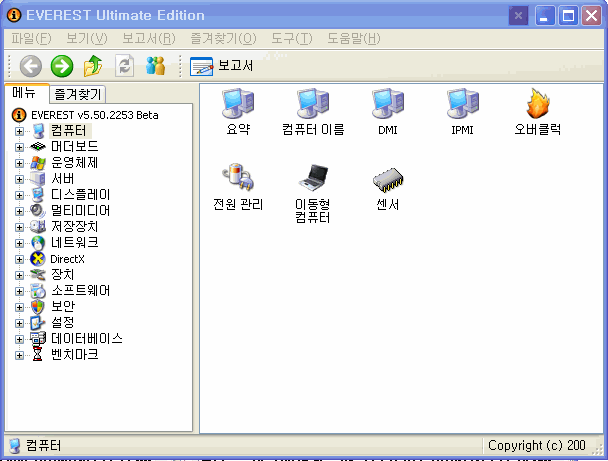Select 장치 tree item
This screenshot has width=608, height=461.
pyautogui.click(x=62, y=275)
